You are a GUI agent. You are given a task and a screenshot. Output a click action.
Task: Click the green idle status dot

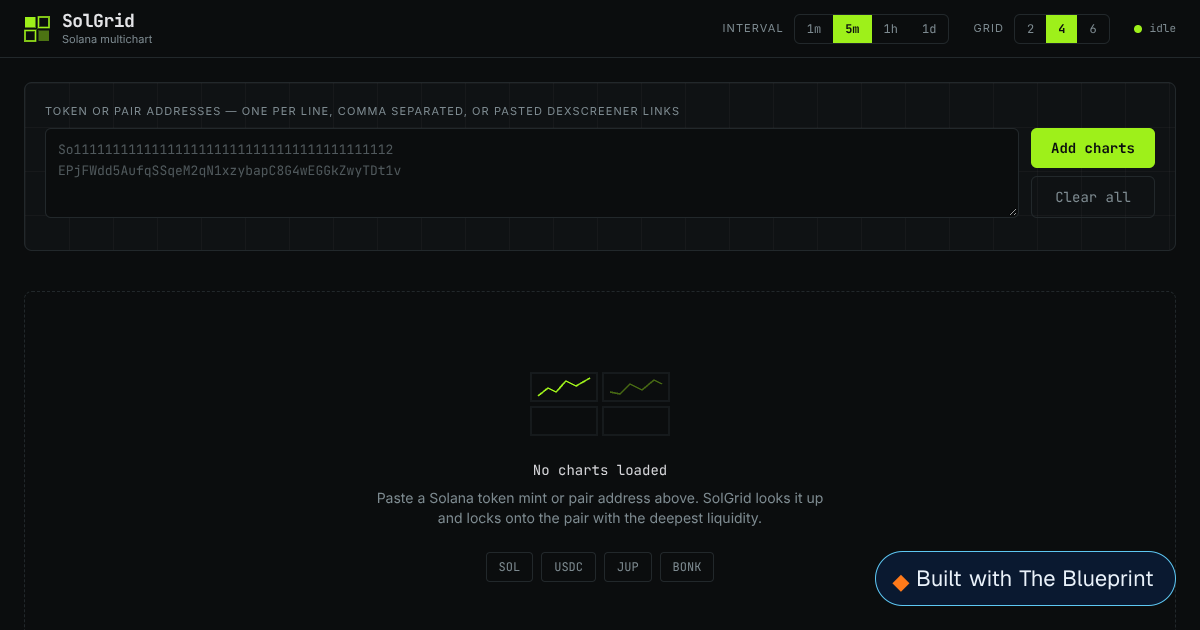(1138, 29)
